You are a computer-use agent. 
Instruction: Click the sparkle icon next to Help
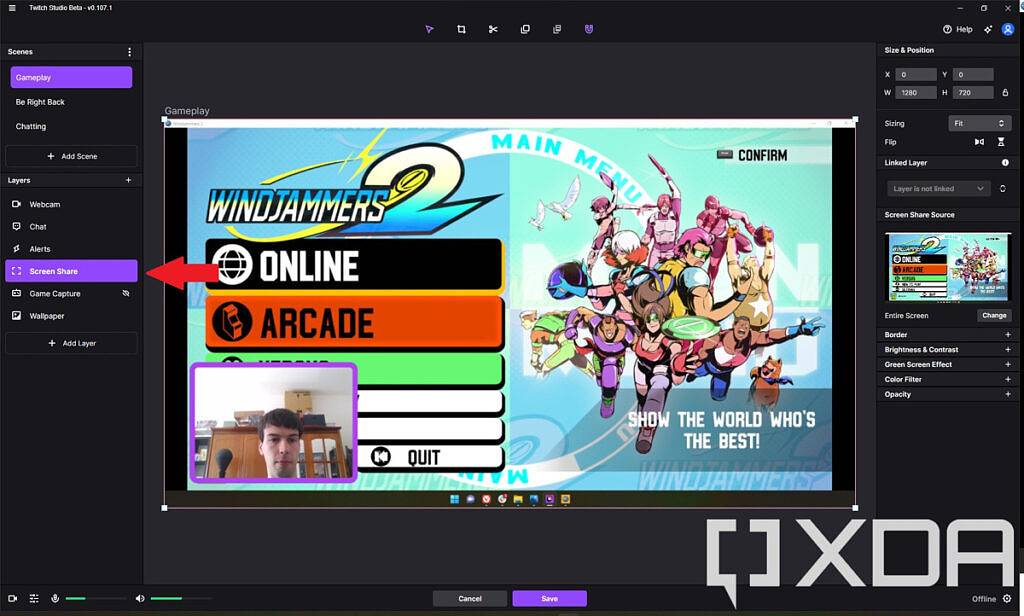click(x=988, y=29)
